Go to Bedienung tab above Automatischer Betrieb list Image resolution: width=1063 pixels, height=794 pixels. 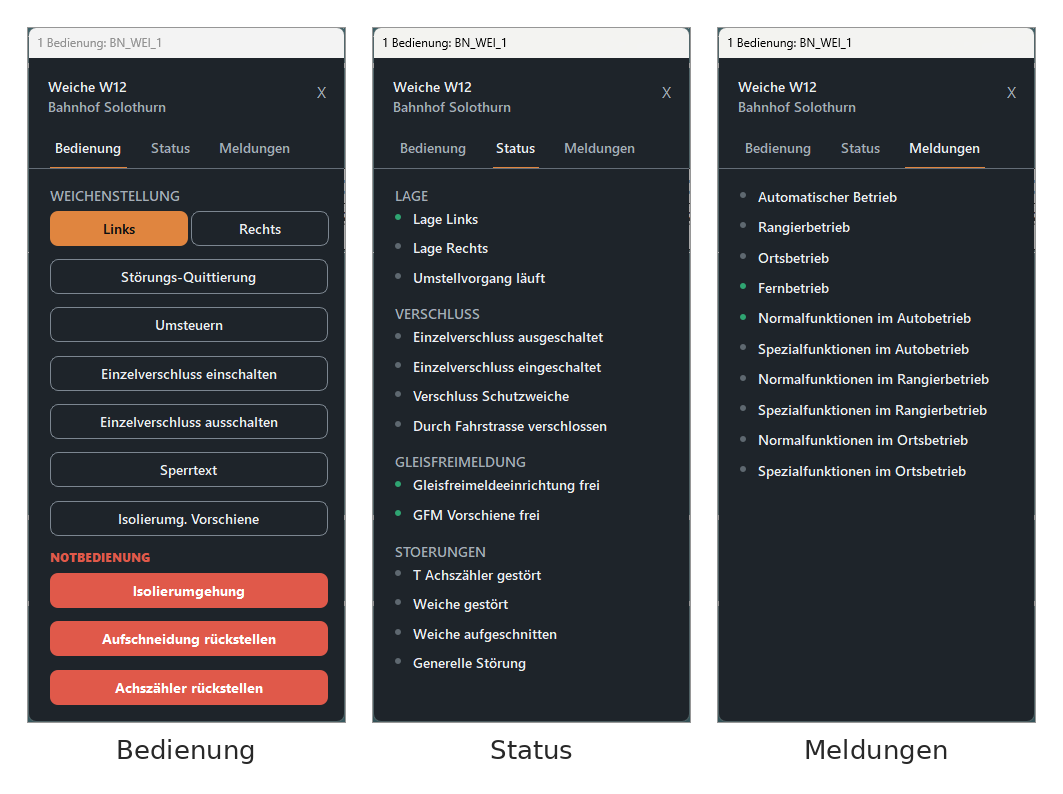coord(778,148)
